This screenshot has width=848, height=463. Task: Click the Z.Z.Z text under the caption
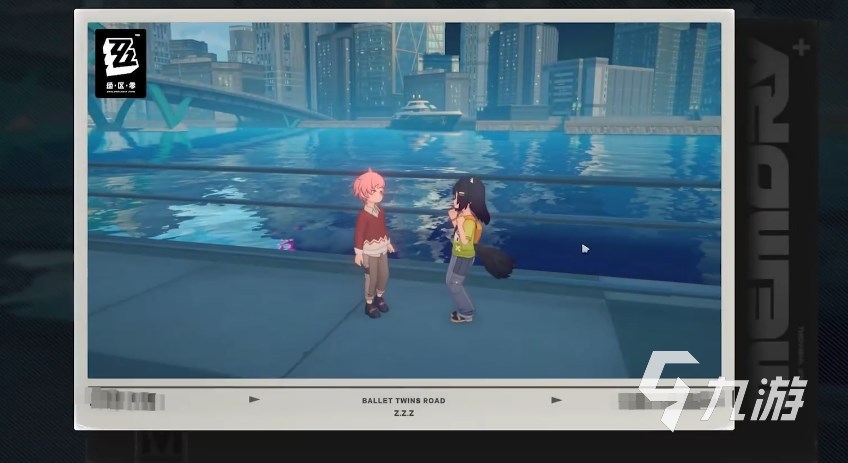click(403, 413)
